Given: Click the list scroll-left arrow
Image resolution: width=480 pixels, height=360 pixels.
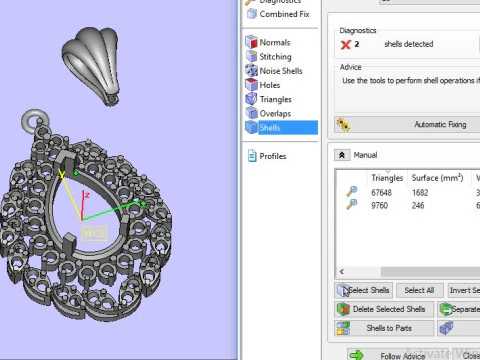Looking at the screenshot, I should (x=342, y=272).
